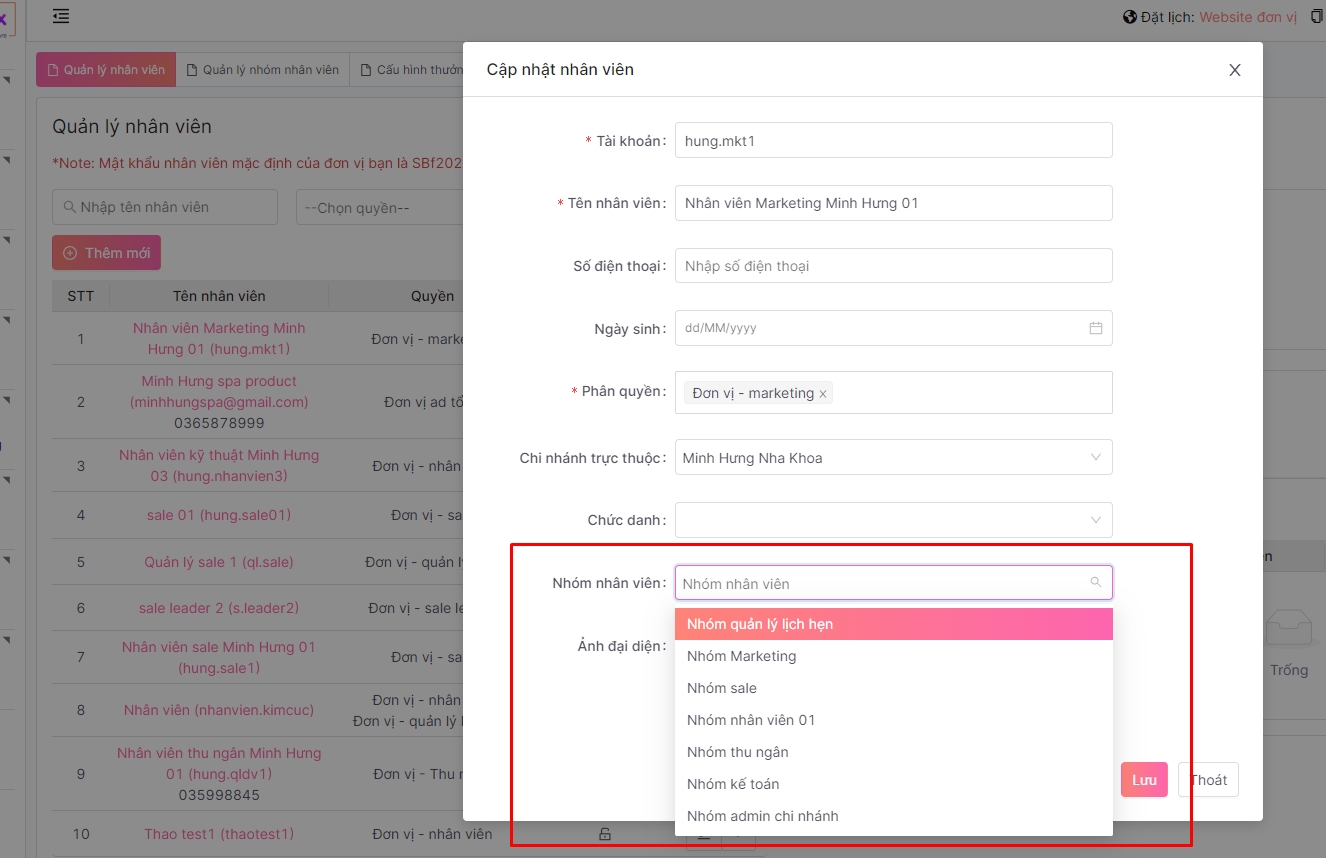Click the hamburger menu collapse icon
This screenshot has height=858, width=1326.
[x=61, y=16]
